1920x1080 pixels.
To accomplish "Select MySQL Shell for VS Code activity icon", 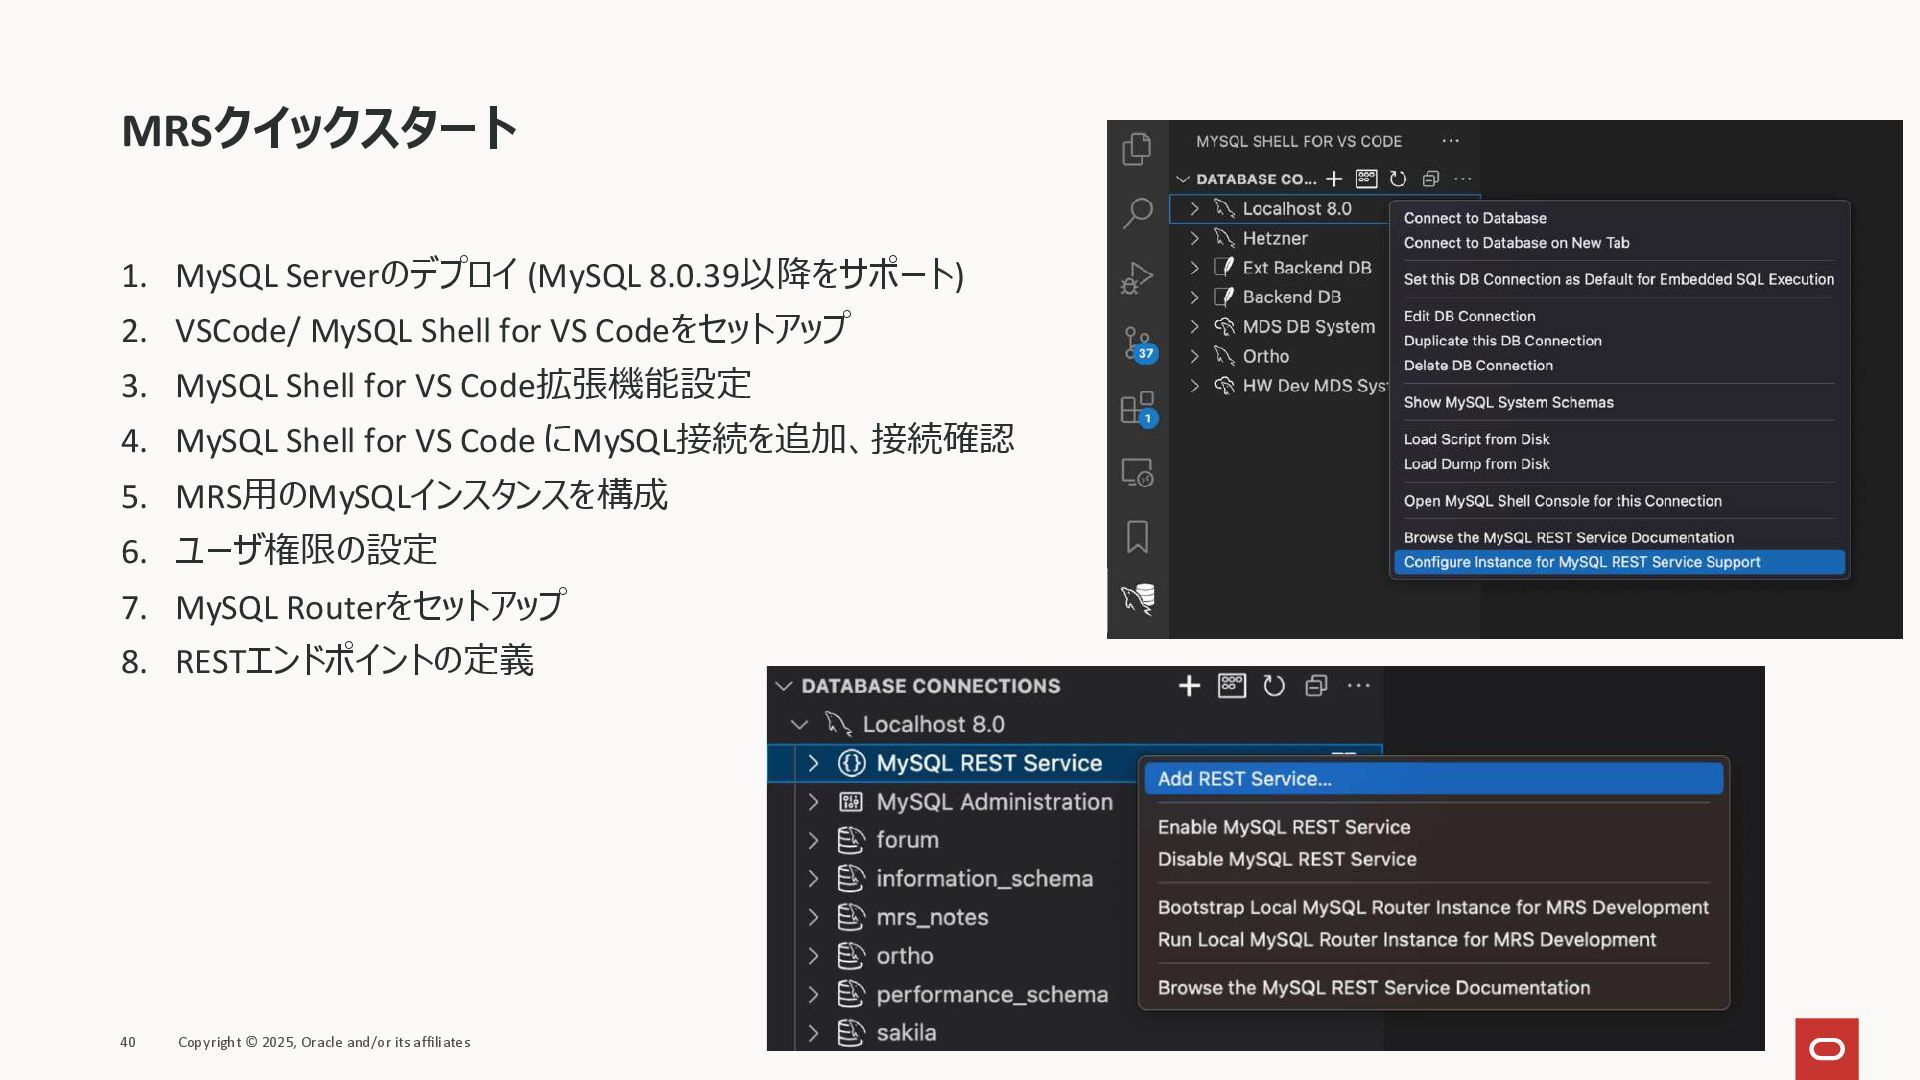I will [x=1138, y=599].
